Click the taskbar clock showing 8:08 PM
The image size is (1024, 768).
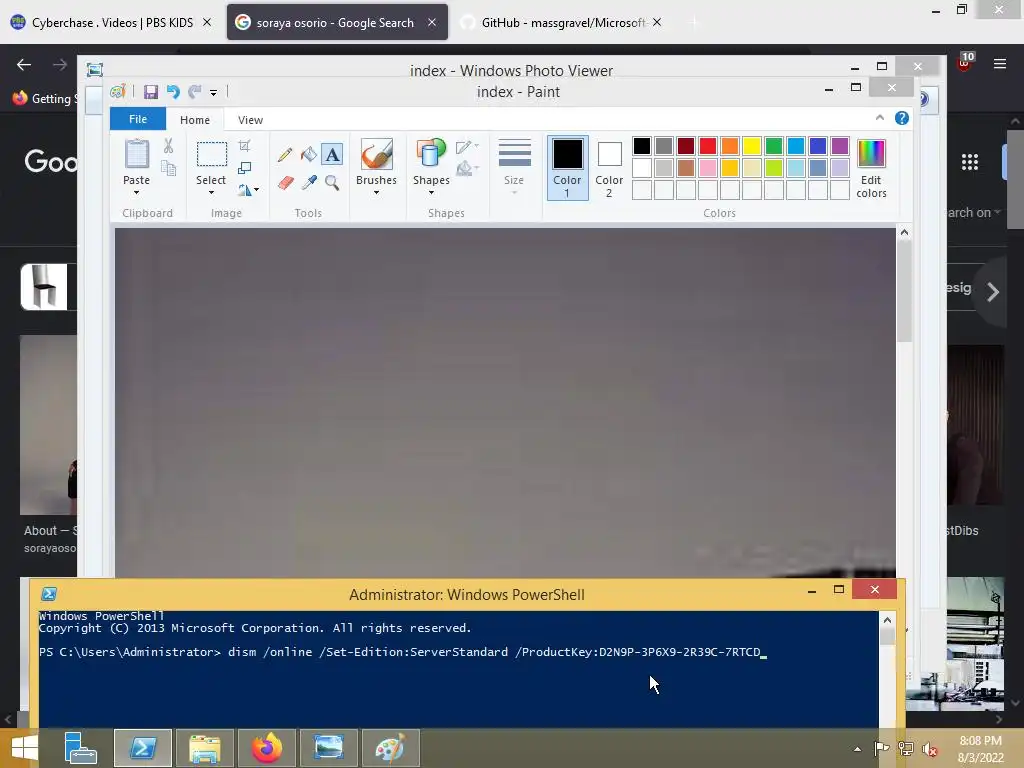pos(980,749)
